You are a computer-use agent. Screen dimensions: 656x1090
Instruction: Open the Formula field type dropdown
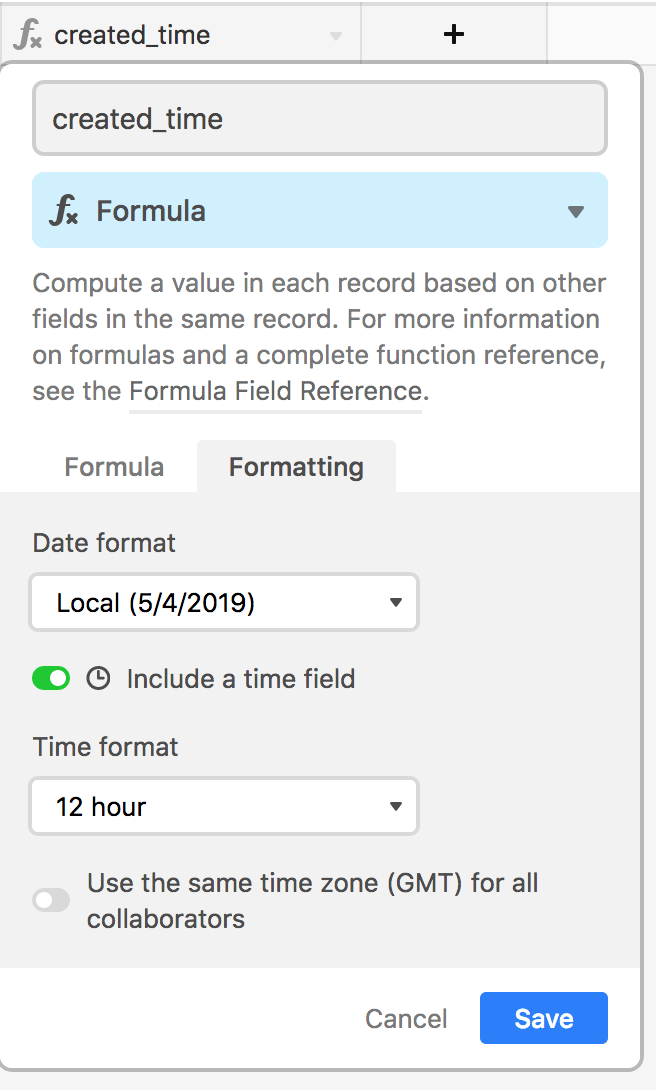coord(320,210)
